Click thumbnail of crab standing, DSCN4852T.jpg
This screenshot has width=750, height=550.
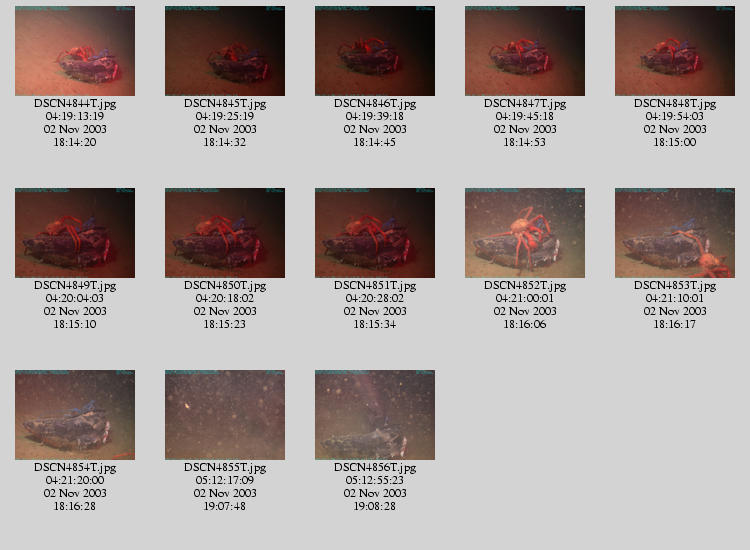click(x=525, y=233)
